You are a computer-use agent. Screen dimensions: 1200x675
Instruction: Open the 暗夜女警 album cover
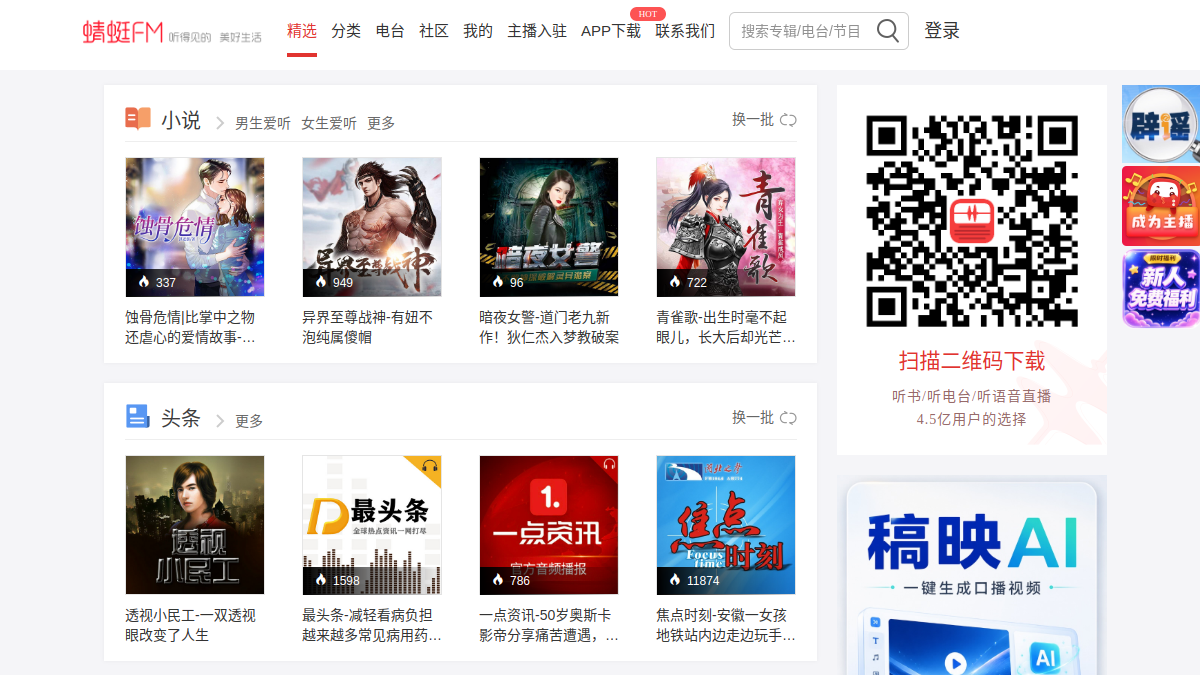coord(549,227)
